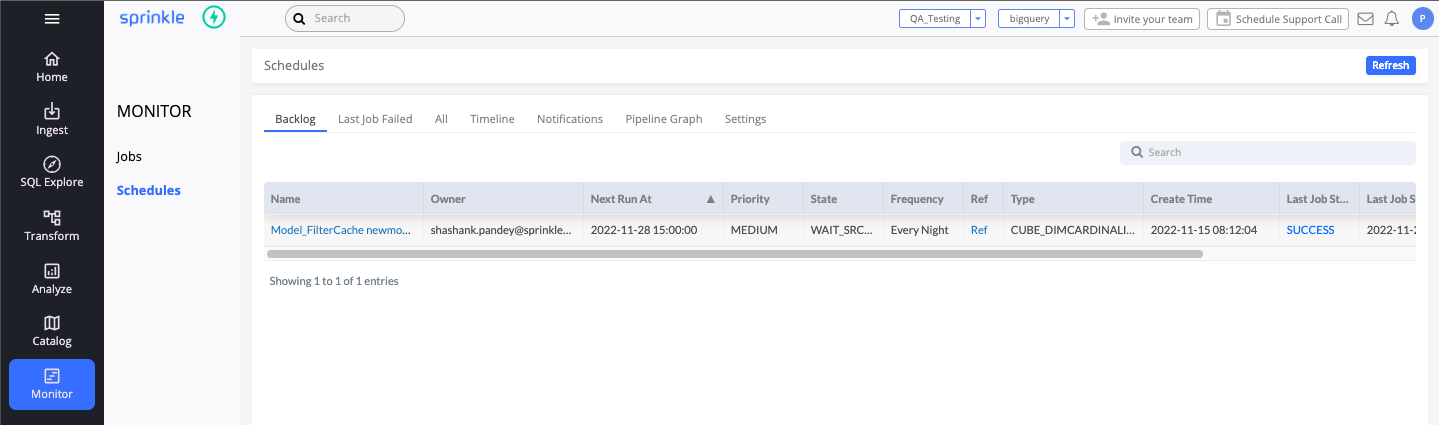Click the horizontal table scrollbar
This screenshot has height=425, width=1439.
[735, 254]
